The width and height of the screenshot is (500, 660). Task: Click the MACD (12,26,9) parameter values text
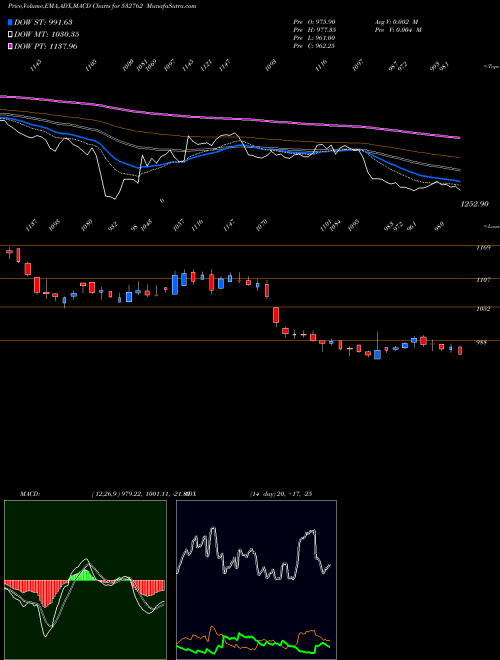click(x=140, y=494)
